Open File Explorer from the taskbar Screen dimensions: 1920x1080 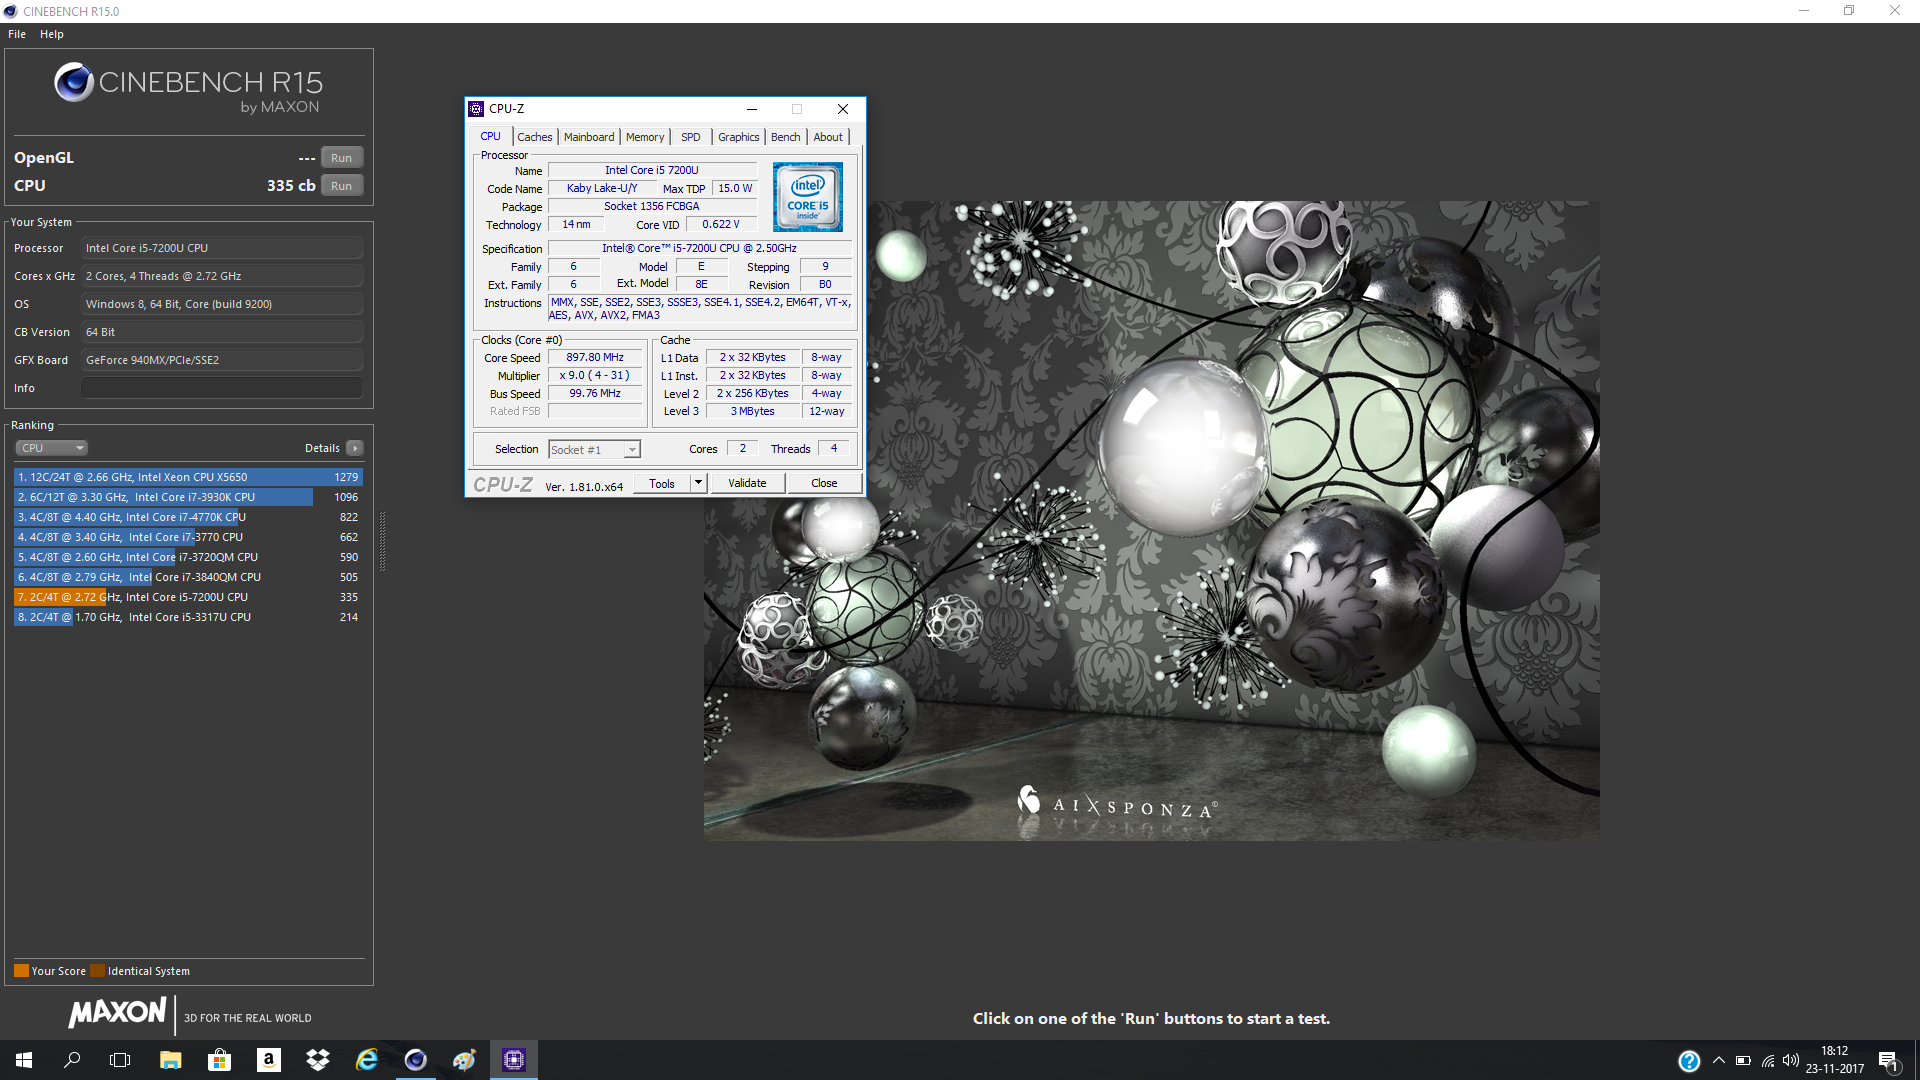point(170,1060)
